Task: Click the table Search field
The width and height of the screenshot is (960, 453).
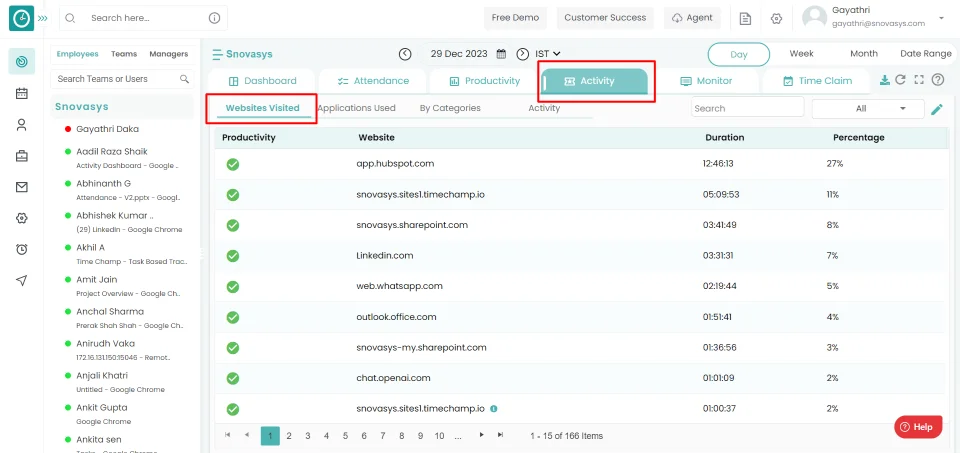Action: 748,108
